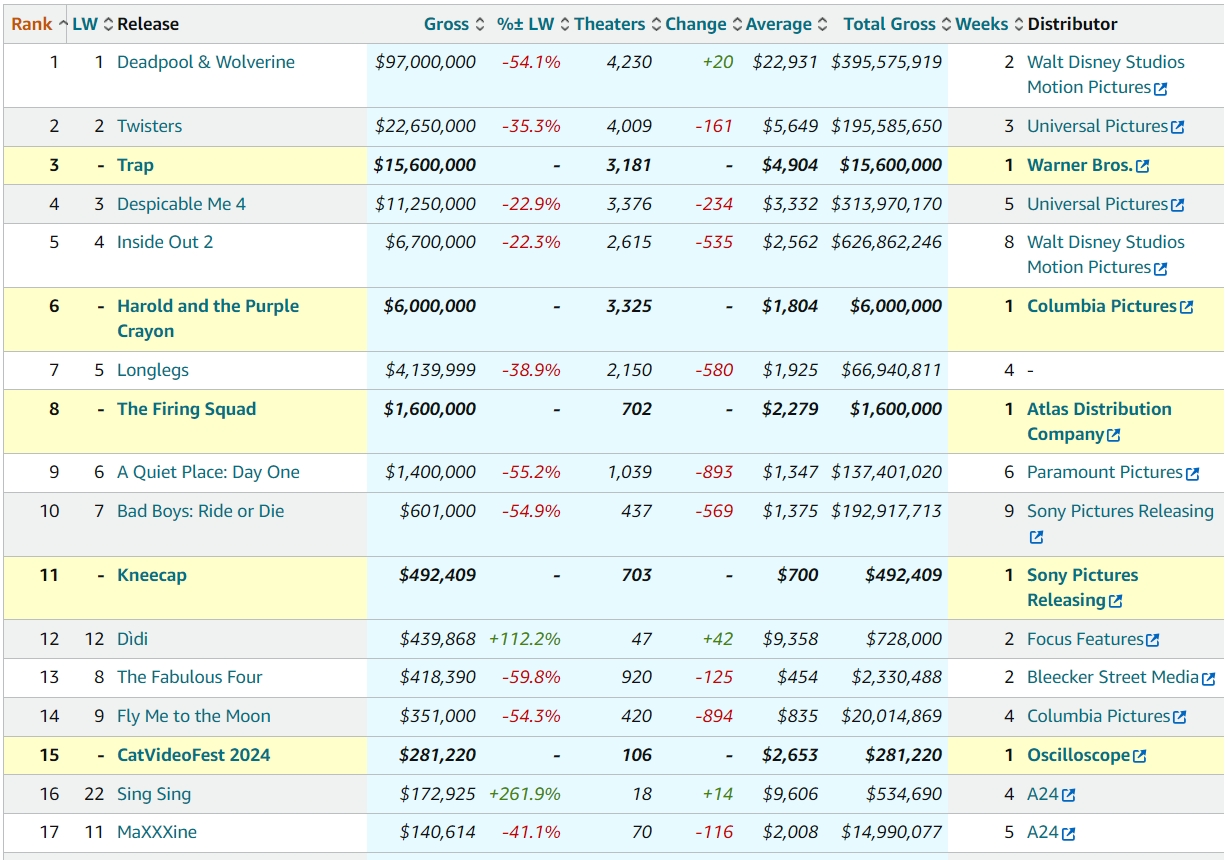Click the $195,585,650 total gross for Twisters
The image size is (1228, 860).
click(886, 126)
